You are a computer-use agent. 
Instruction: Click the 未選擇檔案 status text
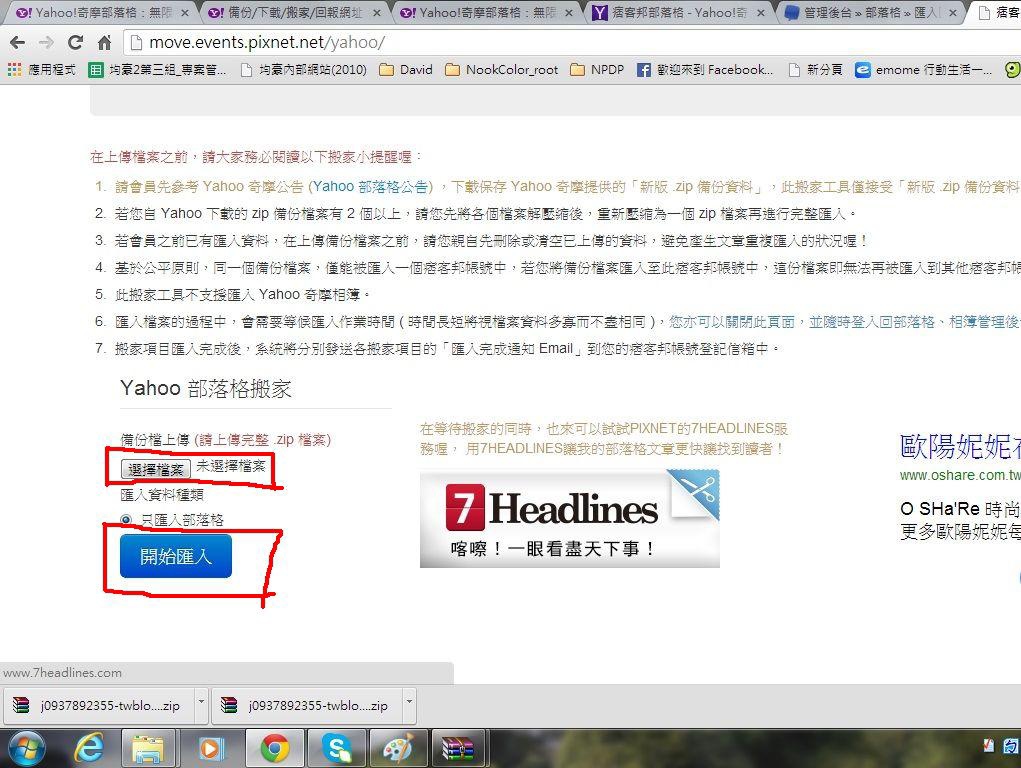click(231, 466)
